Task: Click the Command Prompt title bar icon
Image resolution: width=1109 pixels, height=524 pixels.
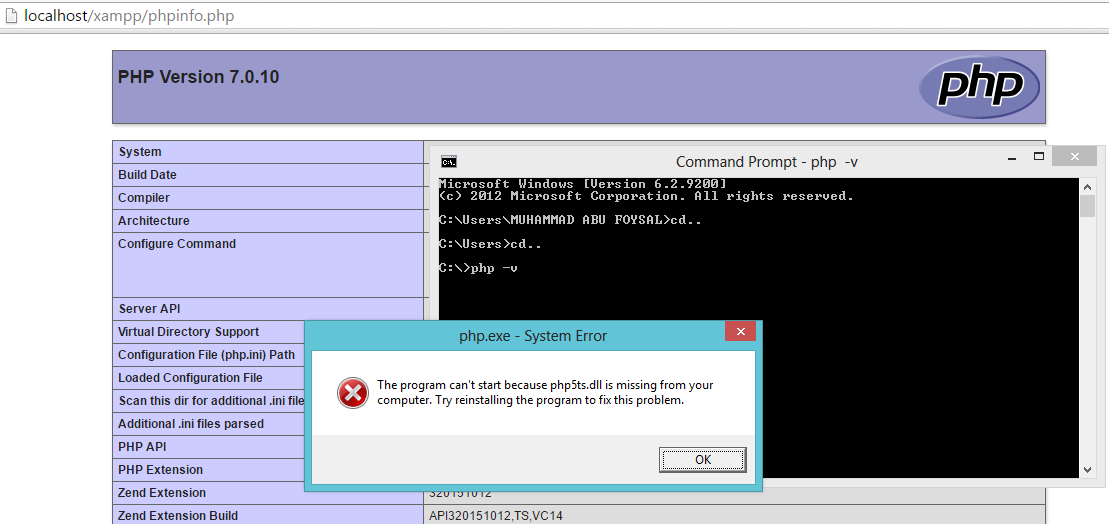Action: [448, 162]
